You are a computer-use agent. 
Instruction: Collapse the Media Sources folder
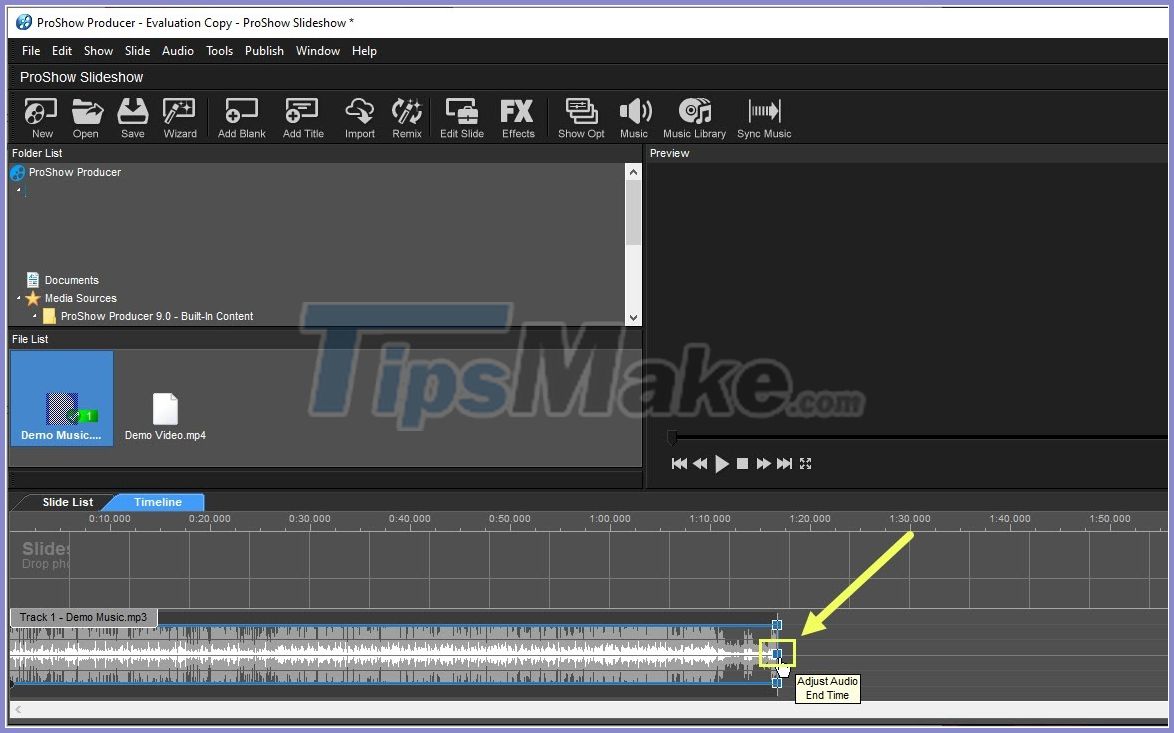pyautogui.click(x=18, y=298)
